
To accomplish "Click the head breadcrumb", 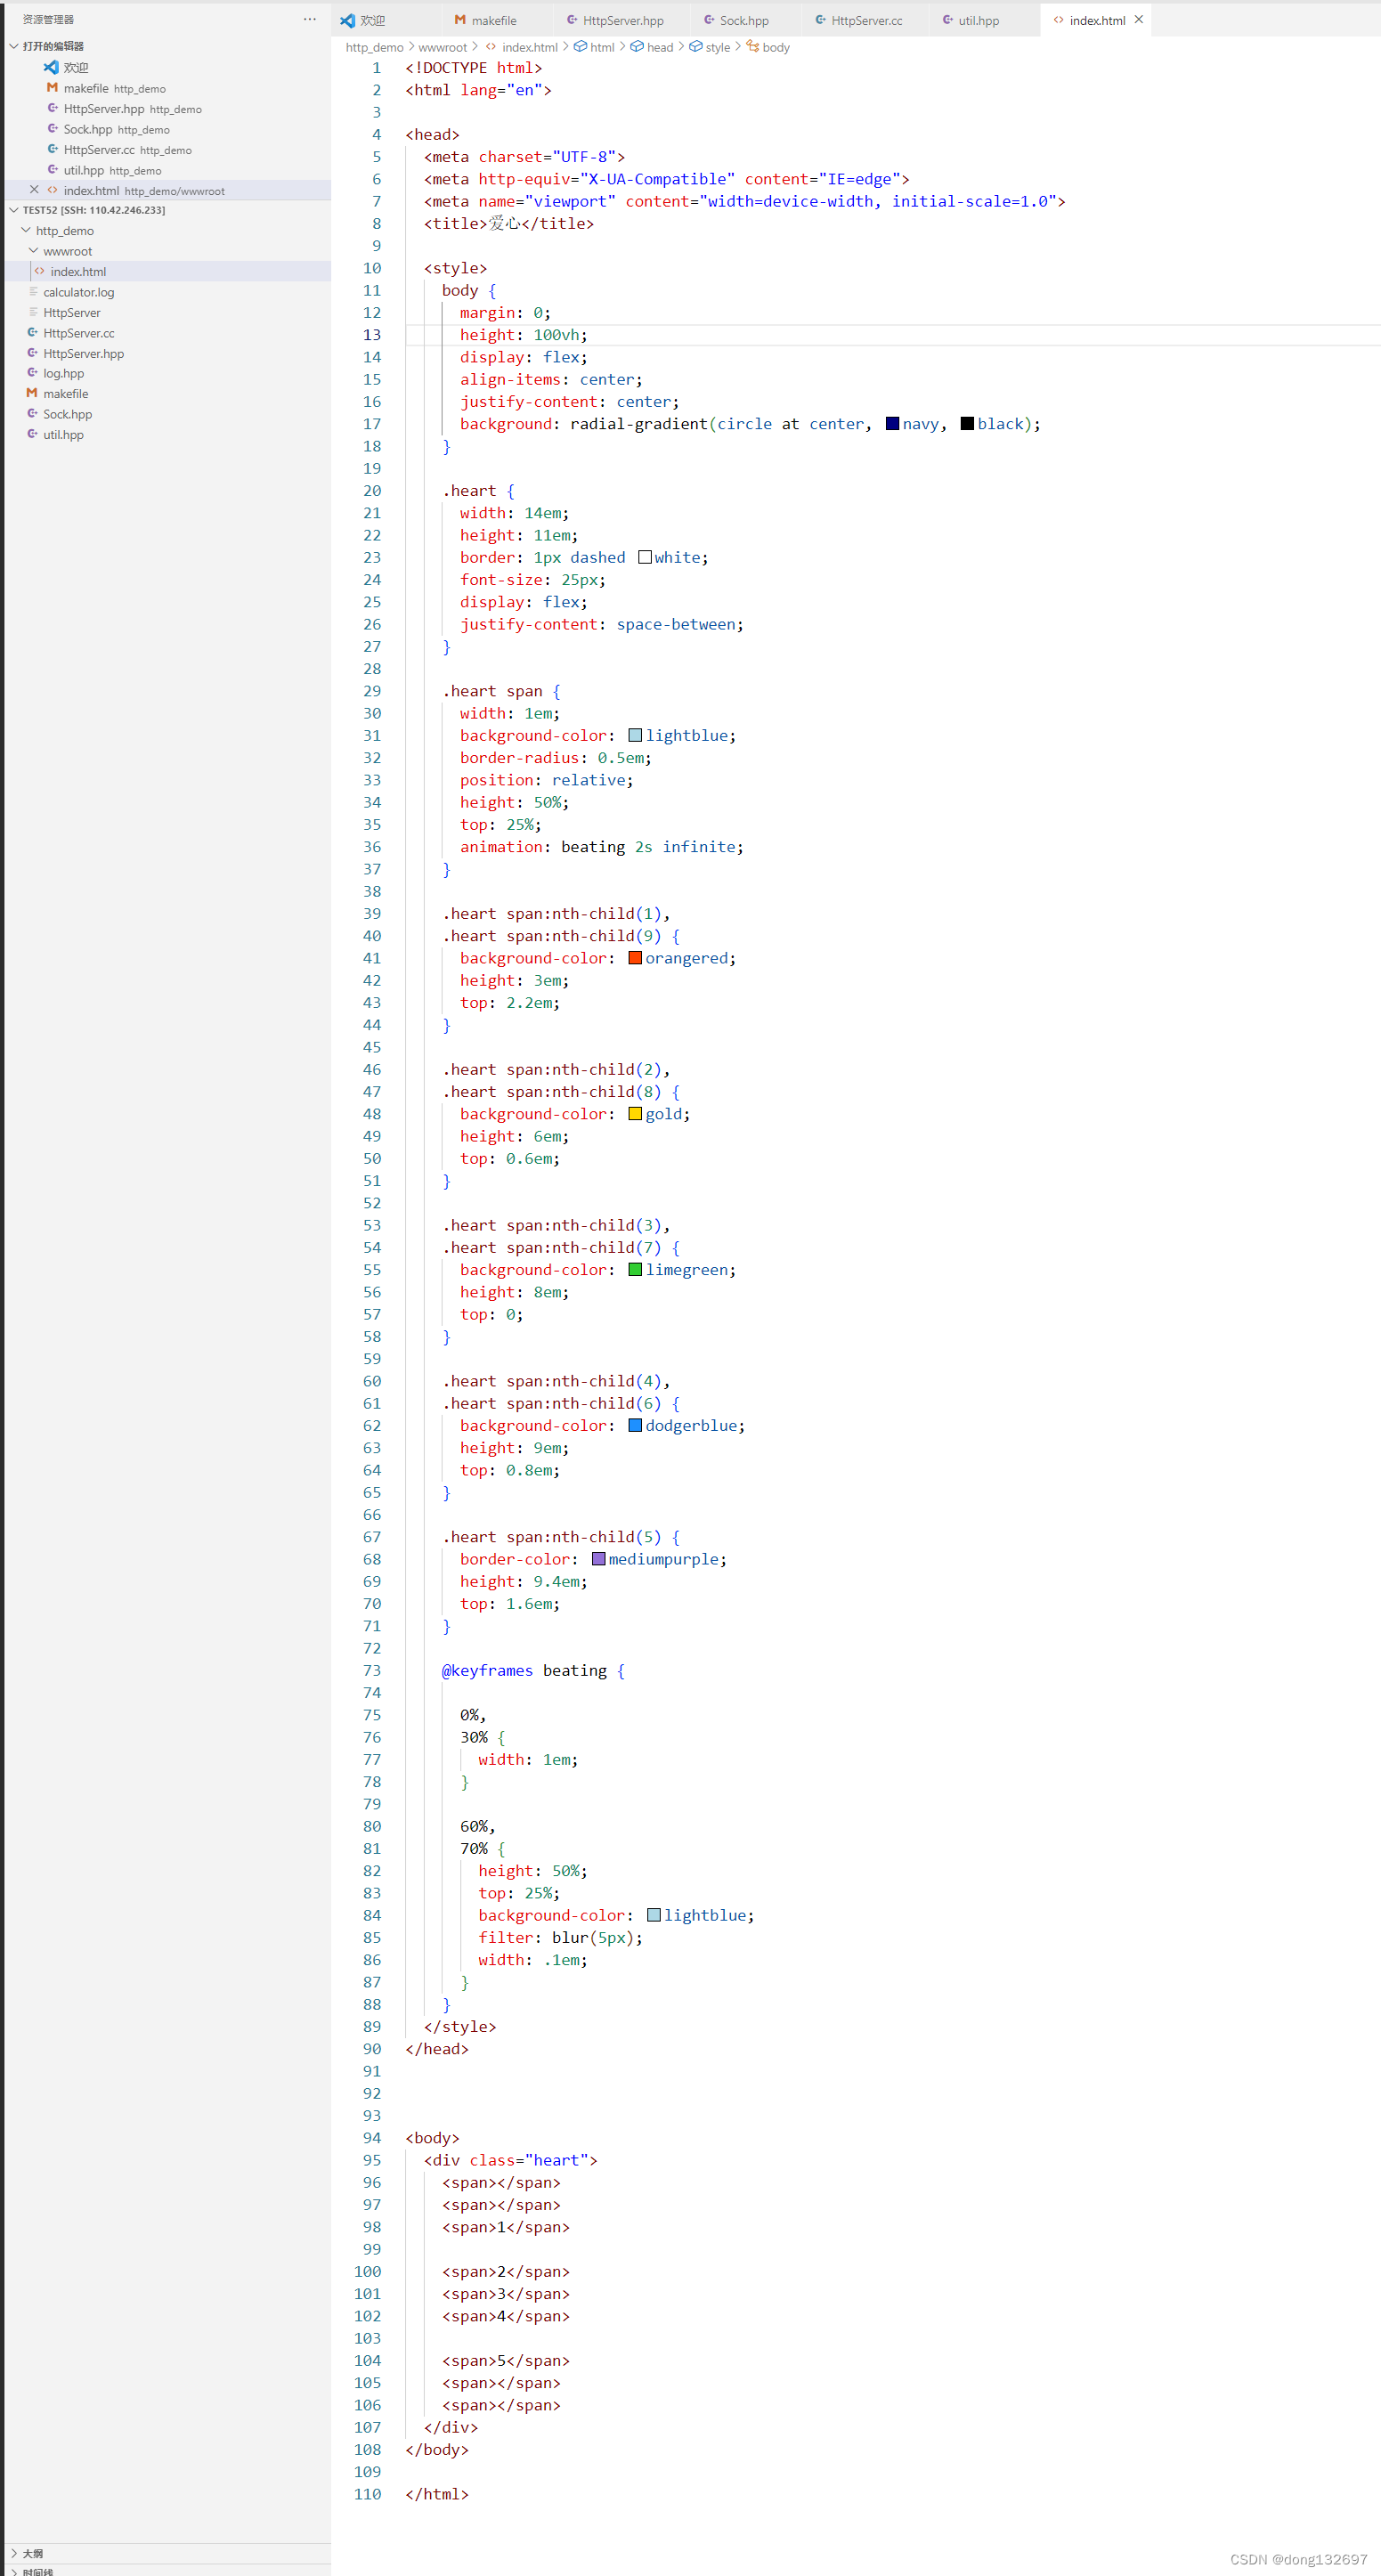I will pos(660,47).
